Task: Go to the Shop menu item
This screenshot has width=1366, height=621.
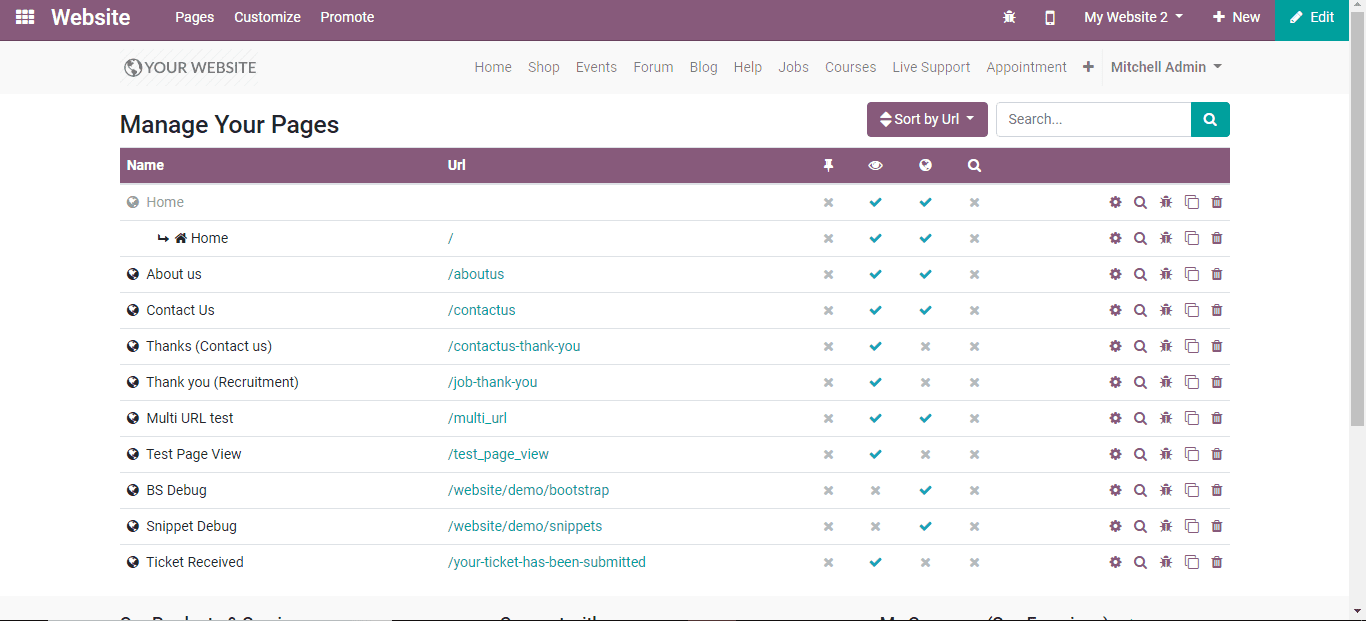Action: click(x=544, y=67)
